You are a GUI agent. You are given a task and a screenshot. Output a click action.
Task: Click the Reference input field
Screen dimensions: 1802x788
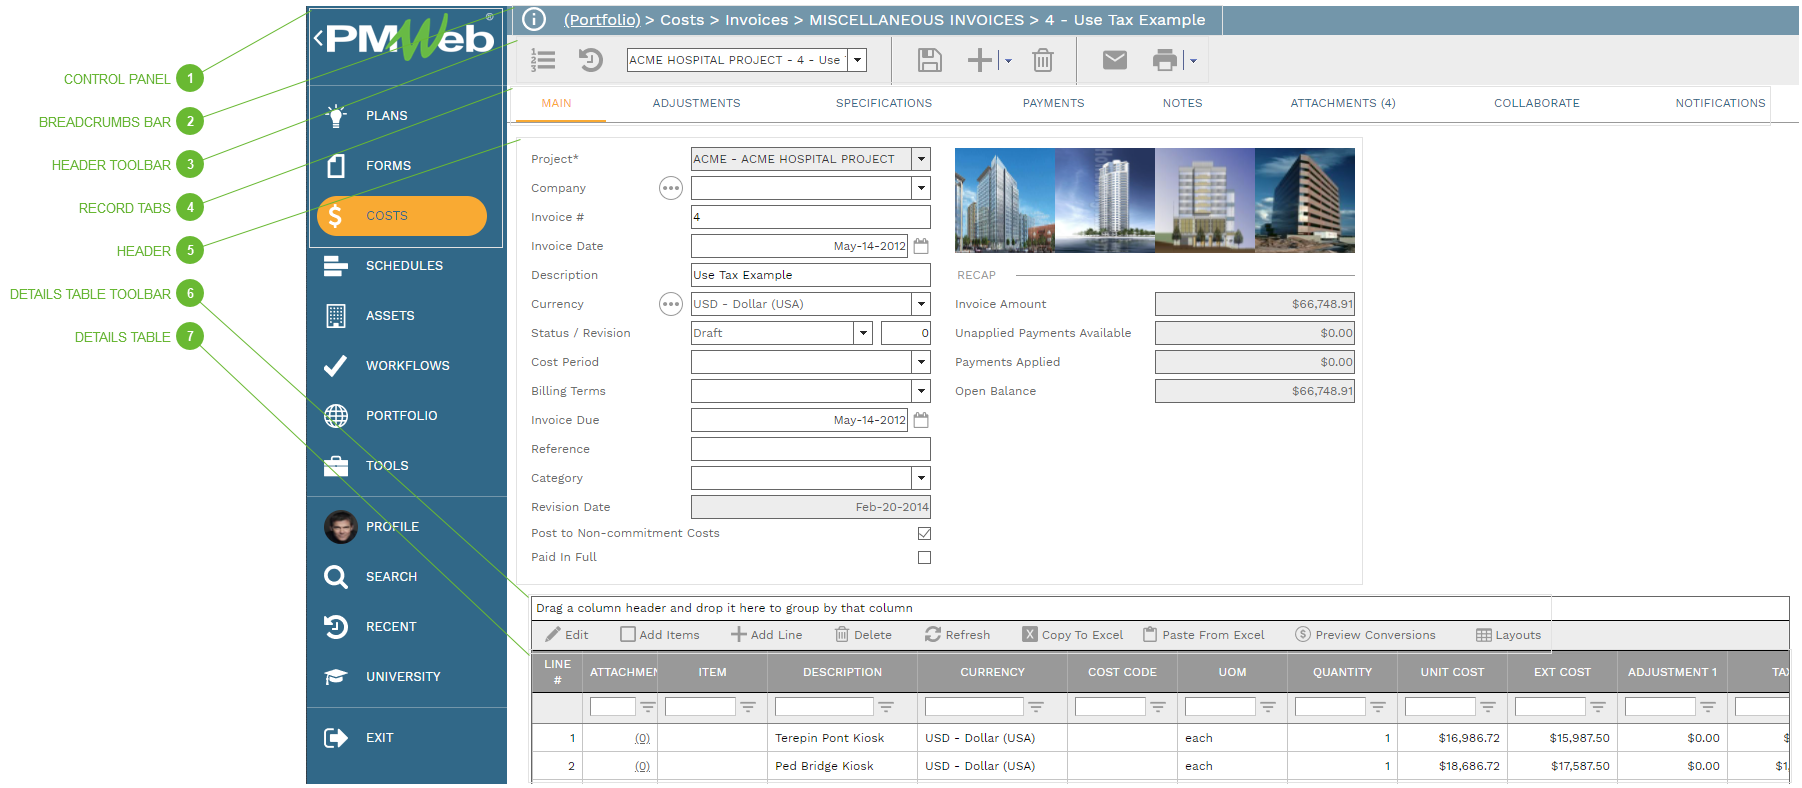(x=811, y=449)
